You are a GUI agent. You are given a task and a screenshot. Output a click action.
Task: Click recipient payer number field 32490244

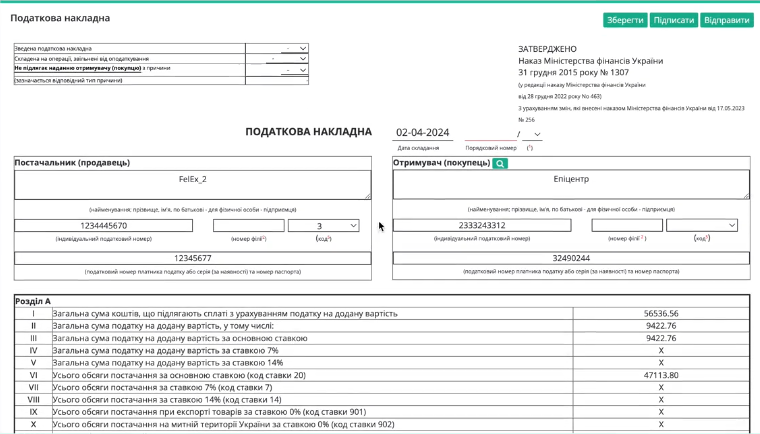point(571,258)
